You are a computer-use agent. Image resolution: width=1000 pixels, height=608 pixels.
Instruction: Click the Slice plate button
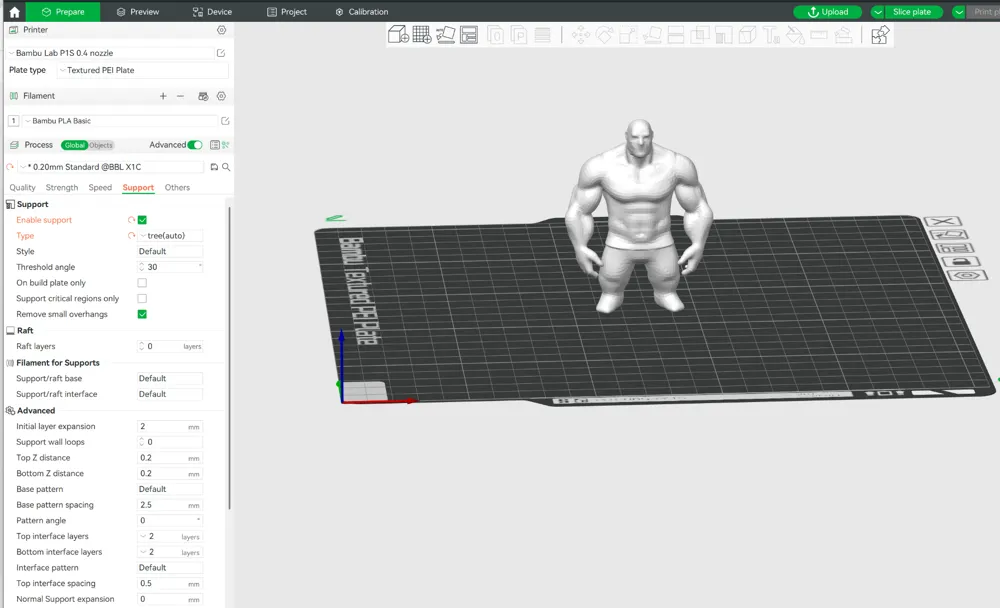tap(914, 12)
